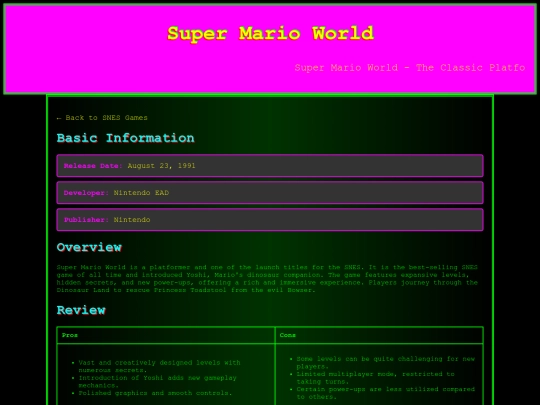
Task: Click con 'Certain power-ups are less utilized'
Action: pos(386,393)
